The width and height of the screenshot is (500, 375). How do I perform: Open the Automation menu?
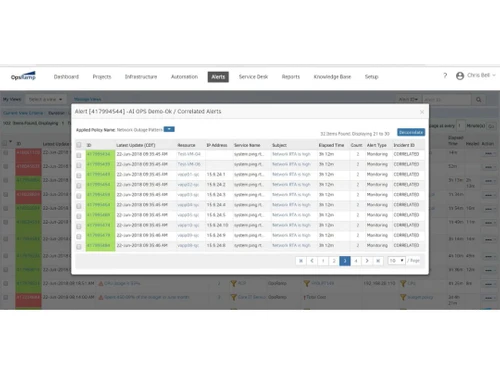[x=184, y=77]
